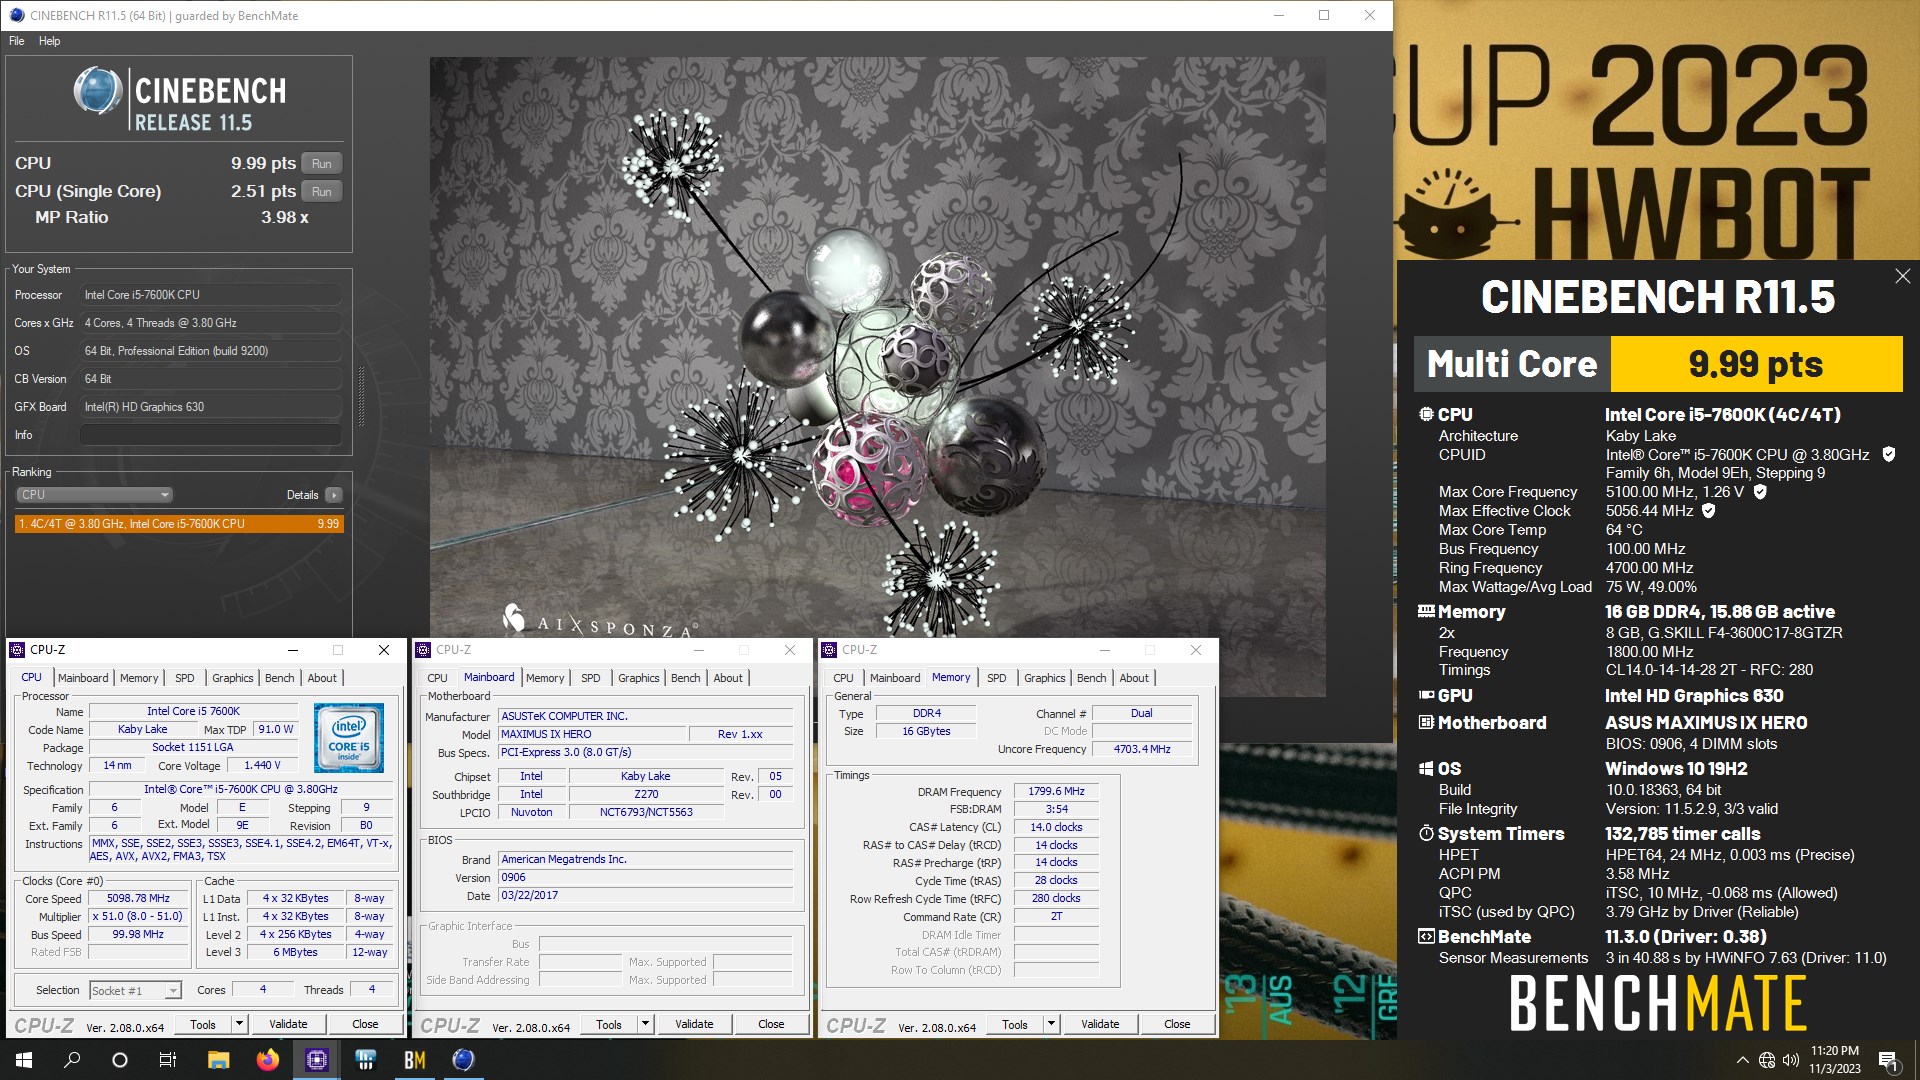The image size is (1920, 1080).
Task: Open the File menu in Cinebench
Action: coord(17,41)
